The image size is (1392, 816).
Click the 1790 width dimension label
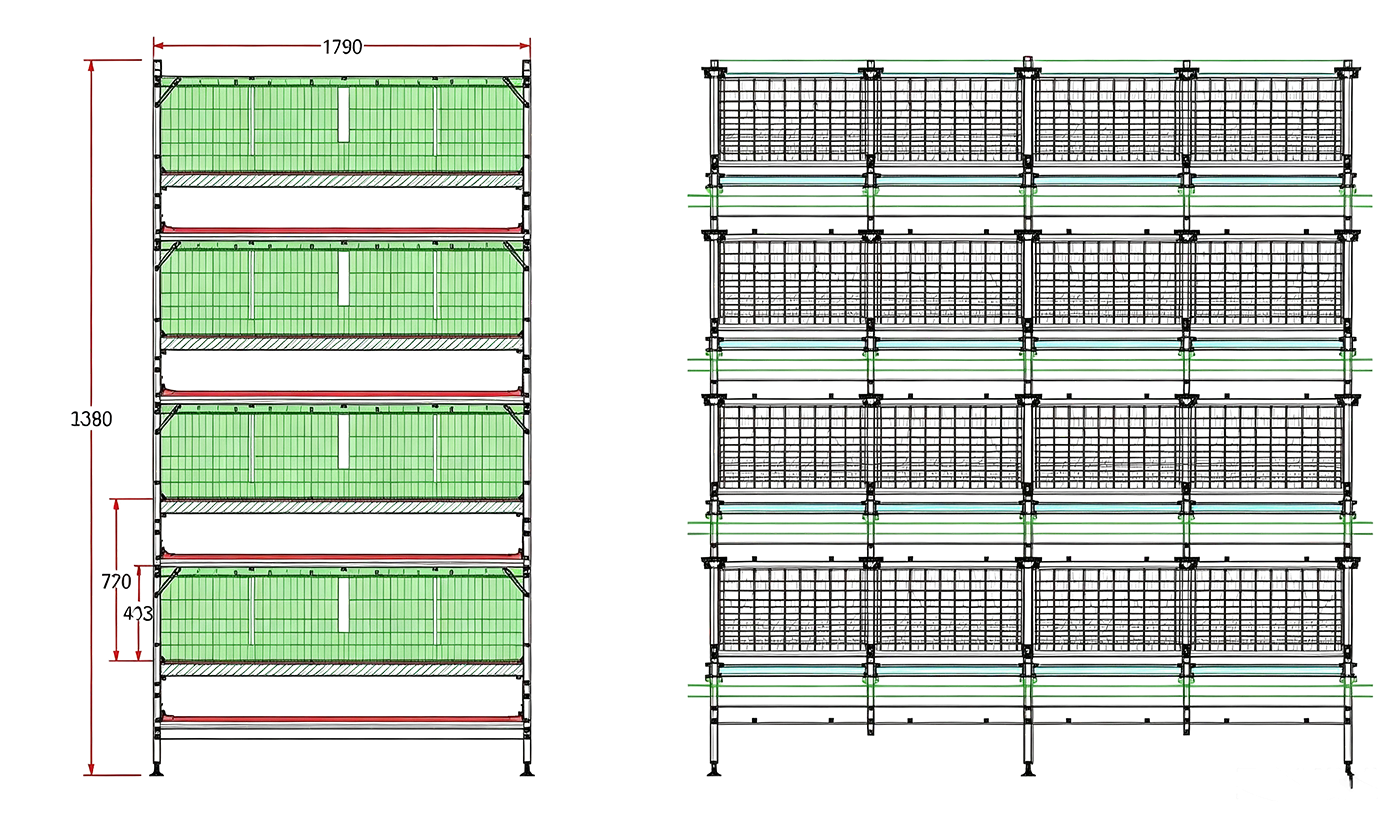[342, 46]
